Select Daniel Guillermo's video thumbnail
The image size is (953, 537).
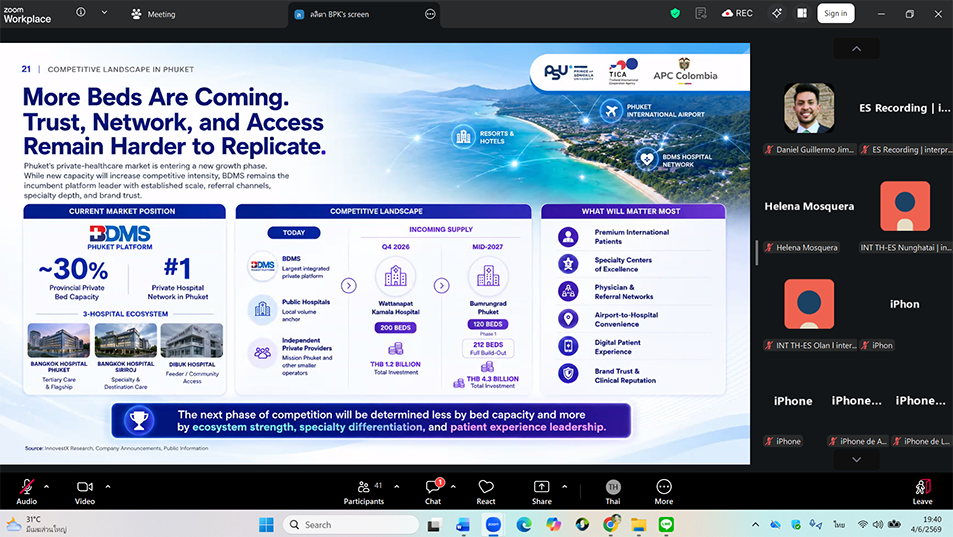pyautogui.click(x=808, y=108)
